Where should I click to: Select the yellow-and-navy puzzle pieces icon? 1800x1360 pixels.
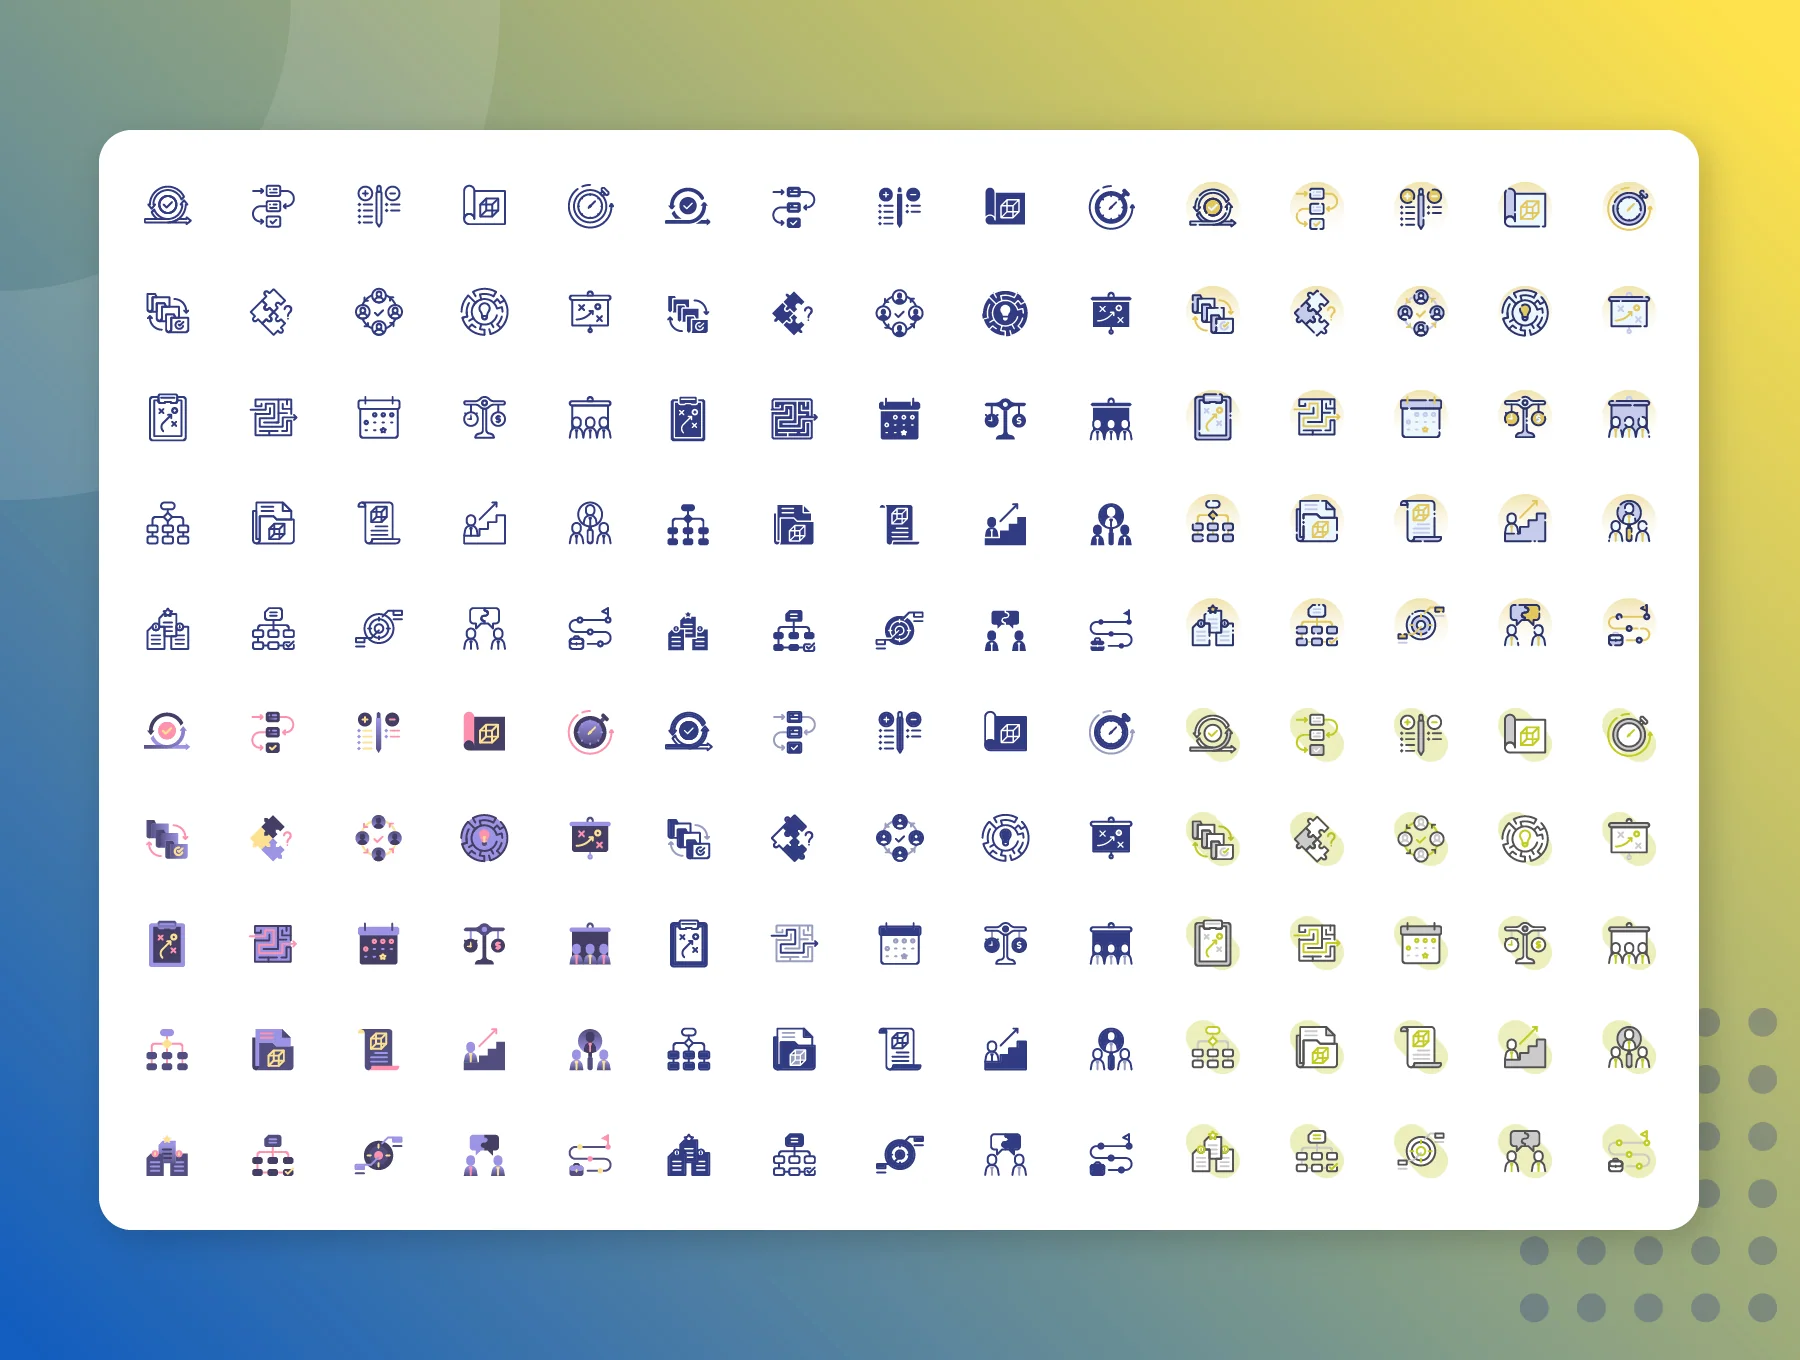[273, 838]
